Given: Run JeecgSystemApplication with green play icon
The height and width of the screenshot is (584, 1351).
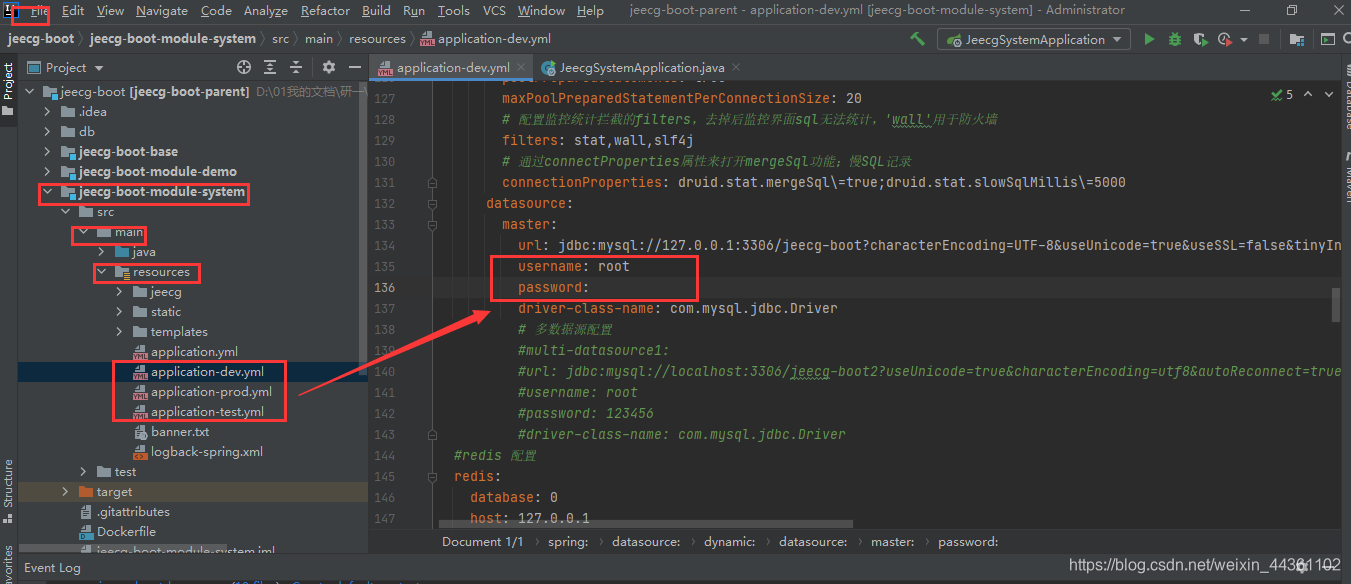Looking at the screenshot, I should 1149,39.
